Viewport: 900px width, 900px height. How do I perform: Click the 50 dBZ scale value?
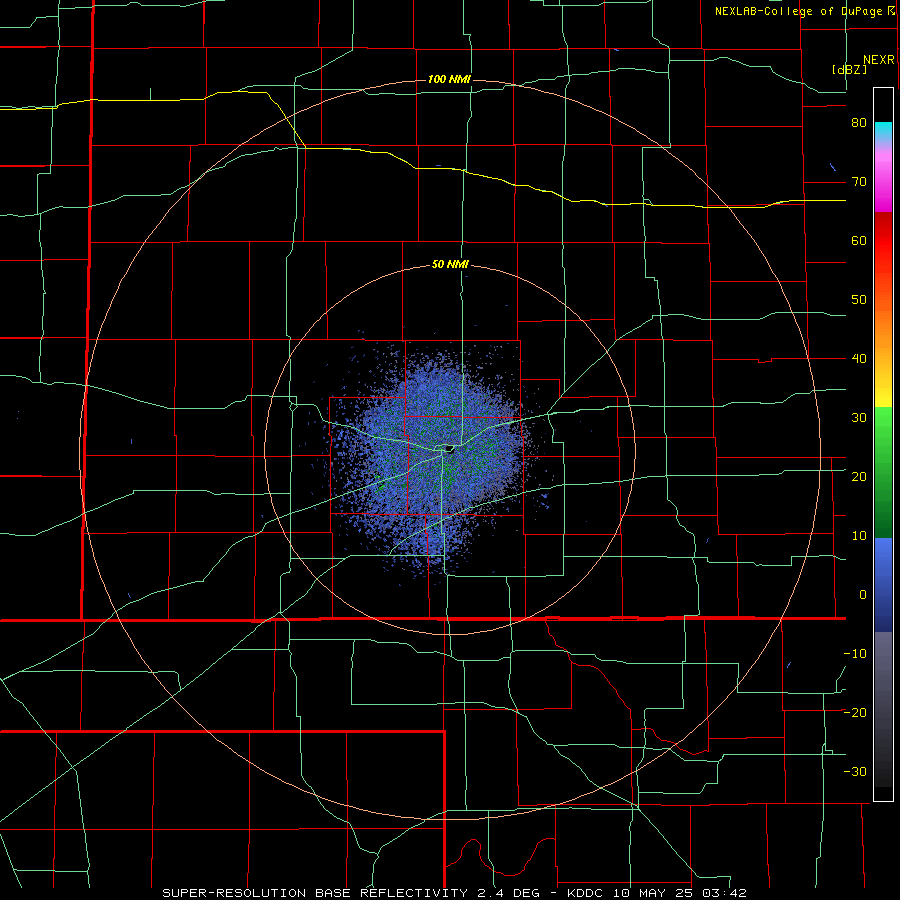click(x=859, y=300)
